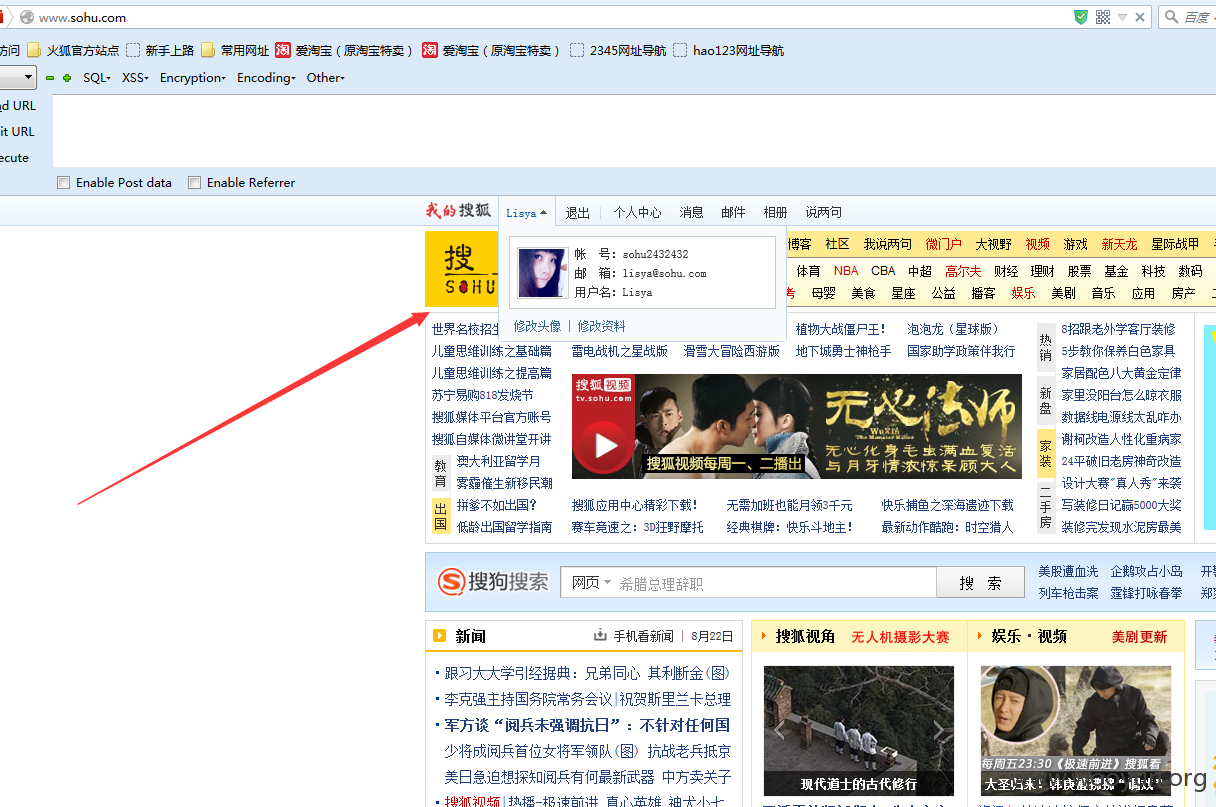This screenshot has width=1216, height=807.
Task: Click the user avatar photo in profile popup
Action: pyautogui.click(x=543, y=273)
